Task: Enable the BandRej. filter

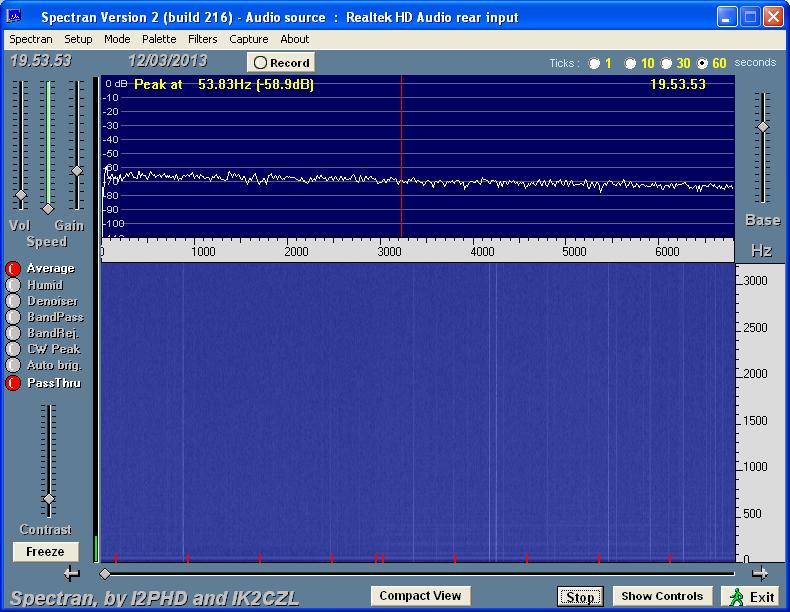Action: point(13,333)
